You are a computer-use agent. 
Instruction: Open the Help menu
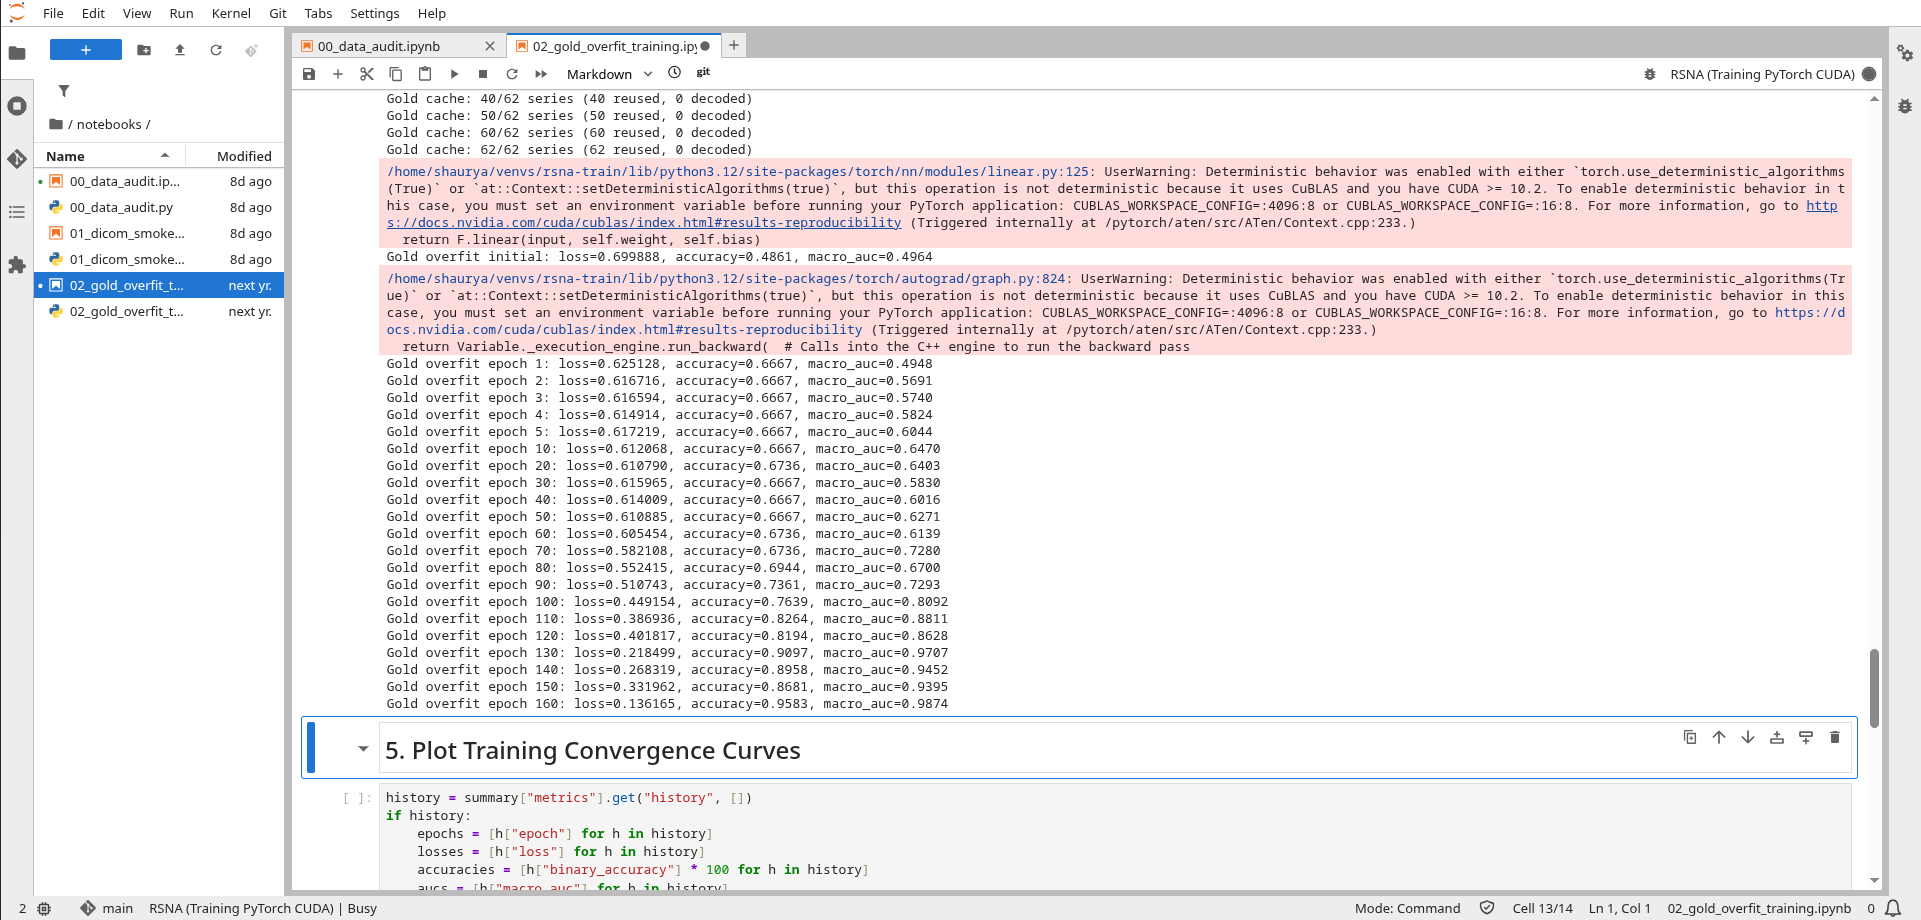pyautogui.click(x=432, y=13)
